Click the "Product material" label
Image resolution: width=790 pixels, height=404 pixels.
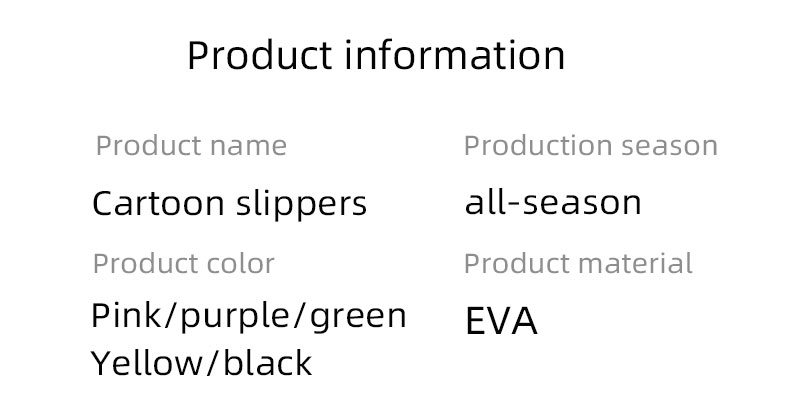tap(578, 264)
